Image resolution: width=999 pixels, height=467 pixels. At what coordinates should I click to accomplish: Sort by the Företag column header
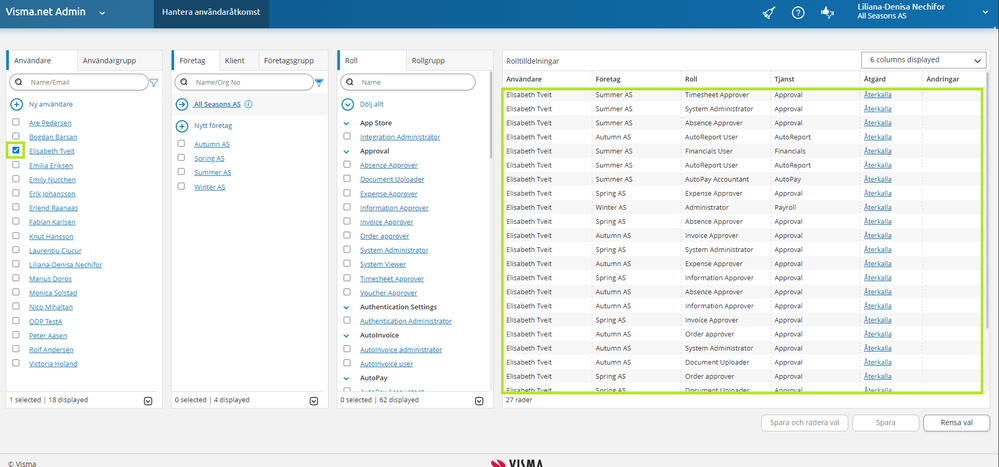point(608,79)
